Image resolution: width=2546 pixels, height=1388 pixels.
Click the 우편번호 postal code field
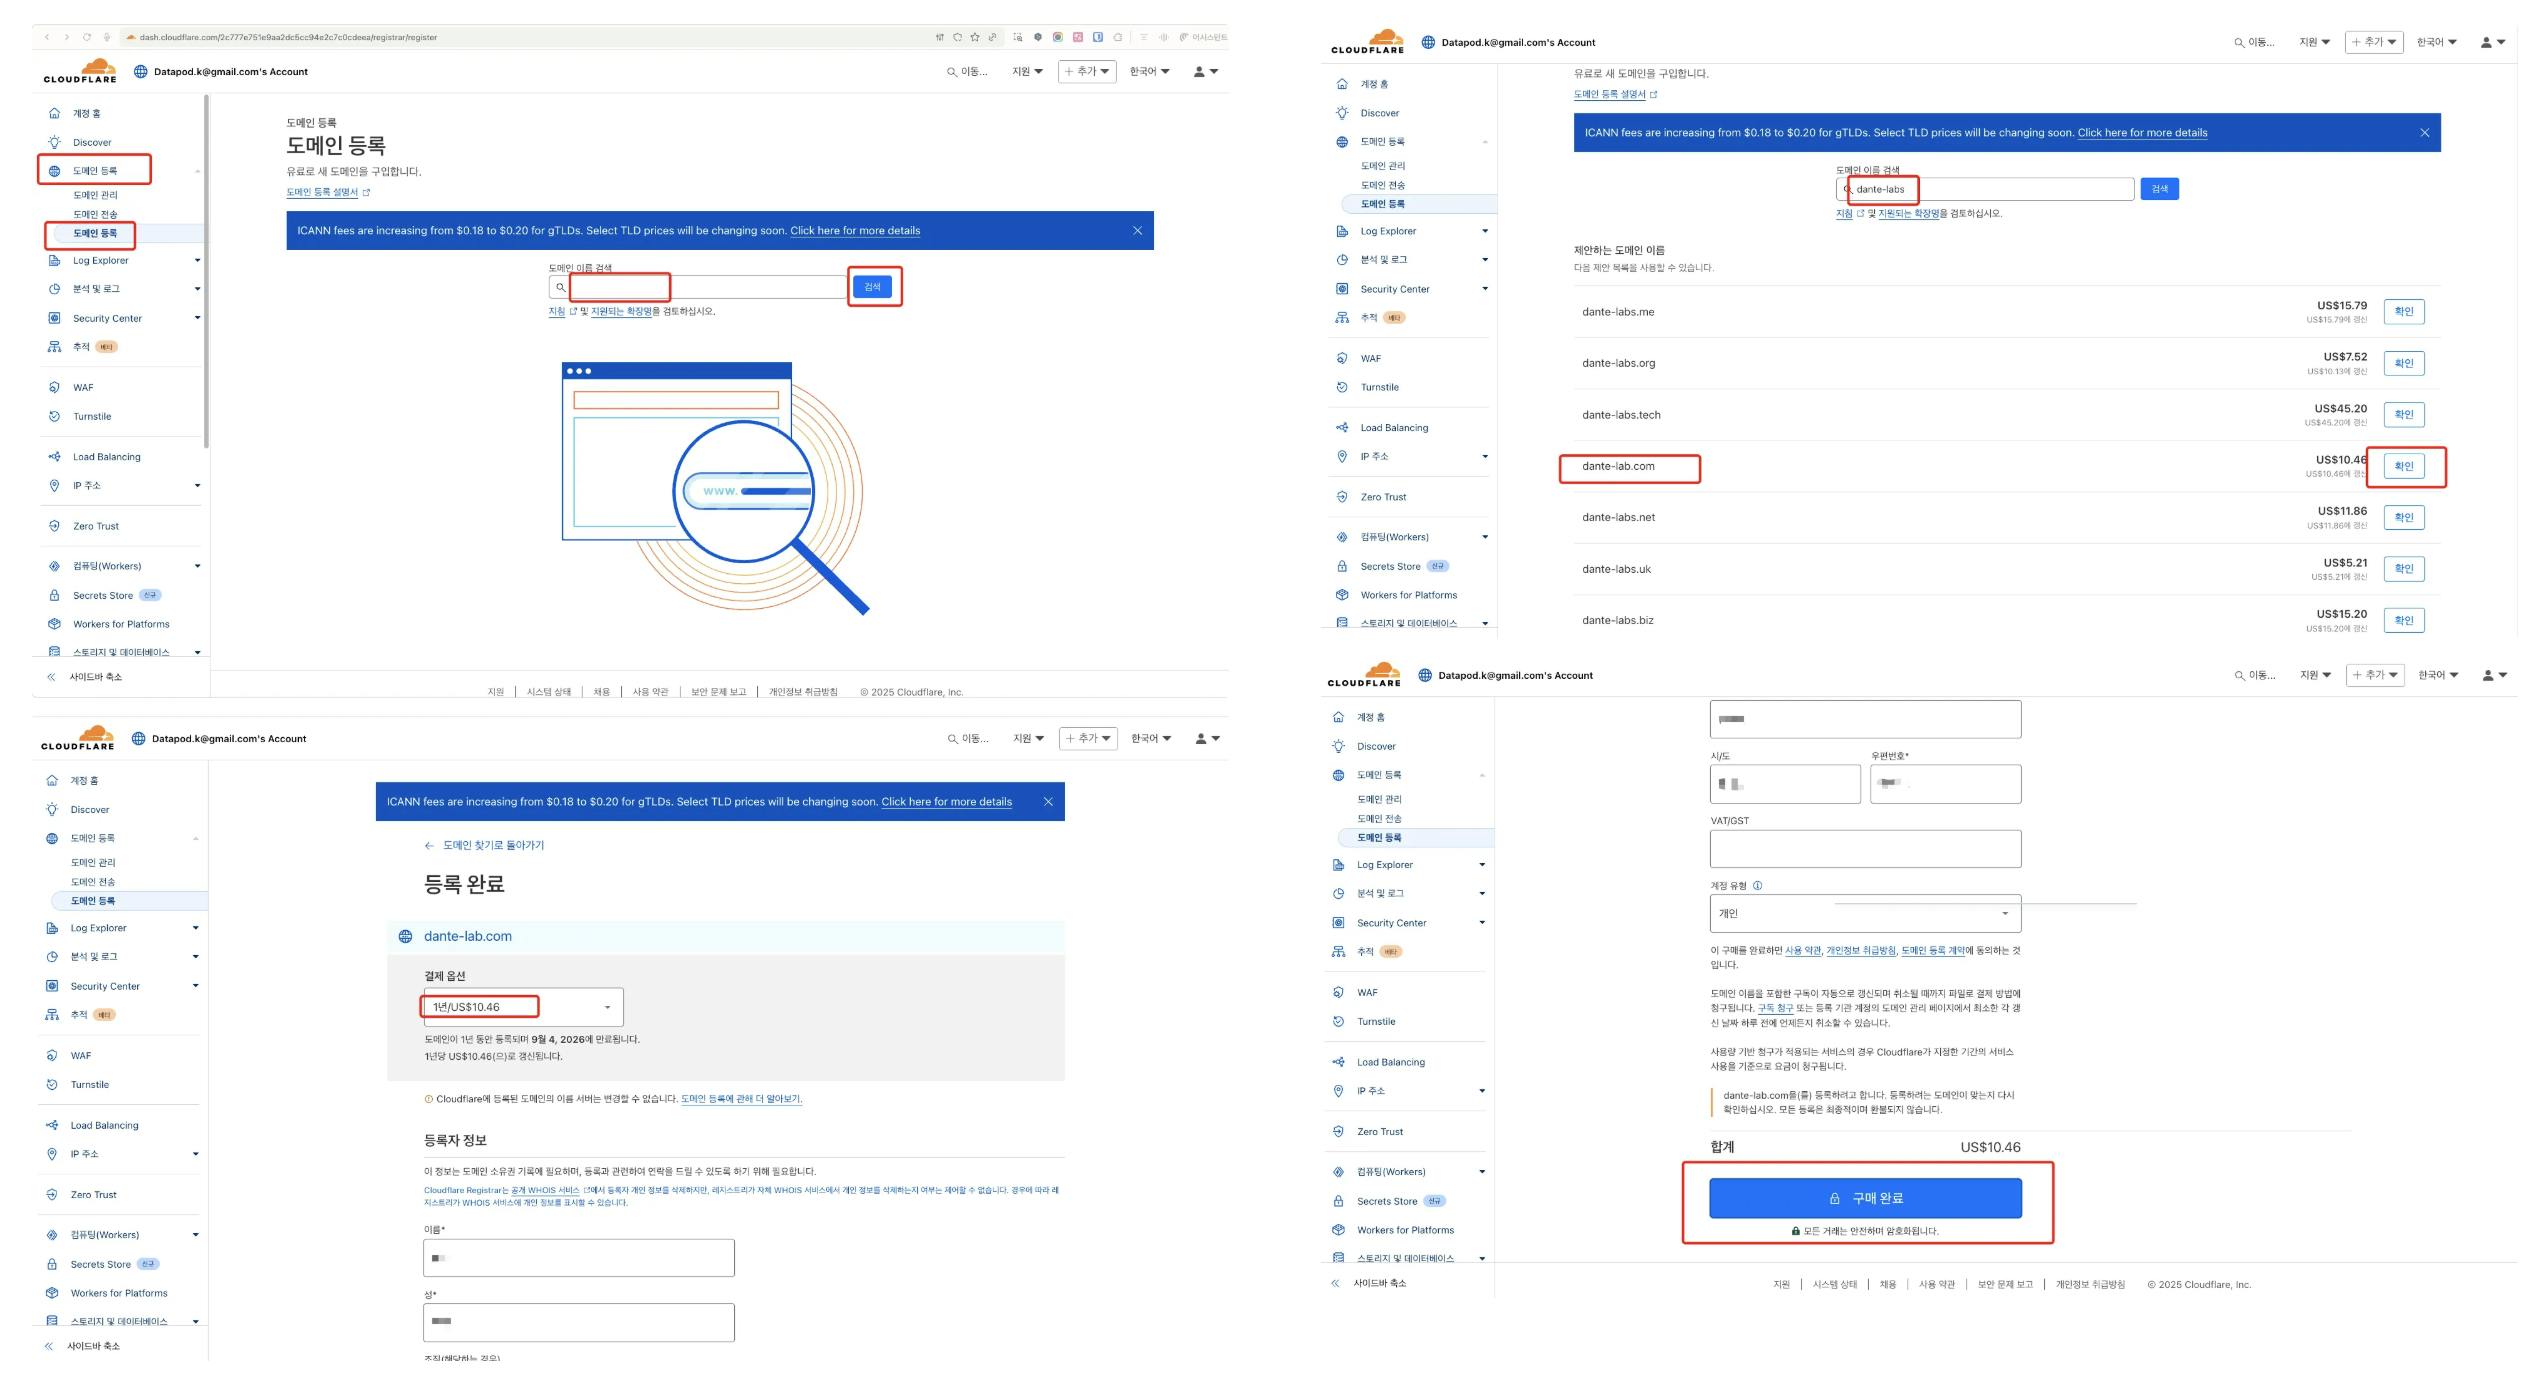point(1945,784)
